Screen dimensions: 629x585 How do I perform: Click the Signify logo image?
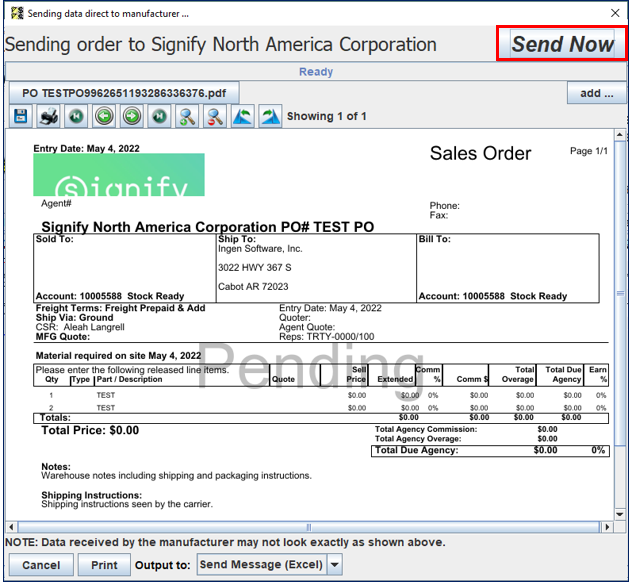coord(119,175)
